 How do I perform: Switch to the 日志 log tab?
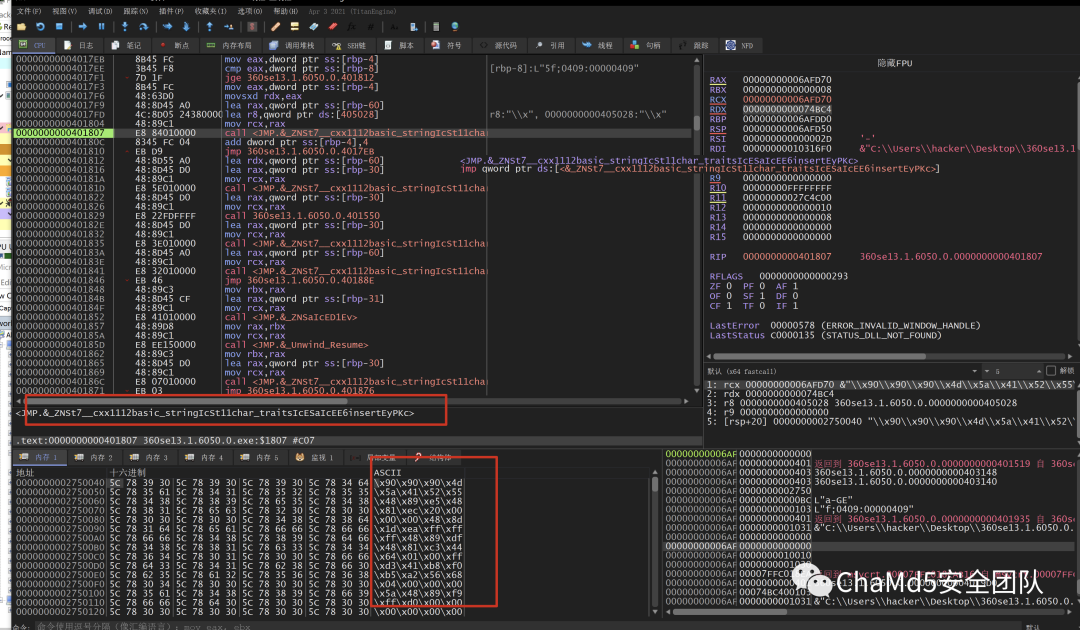[x=79, y=45]
